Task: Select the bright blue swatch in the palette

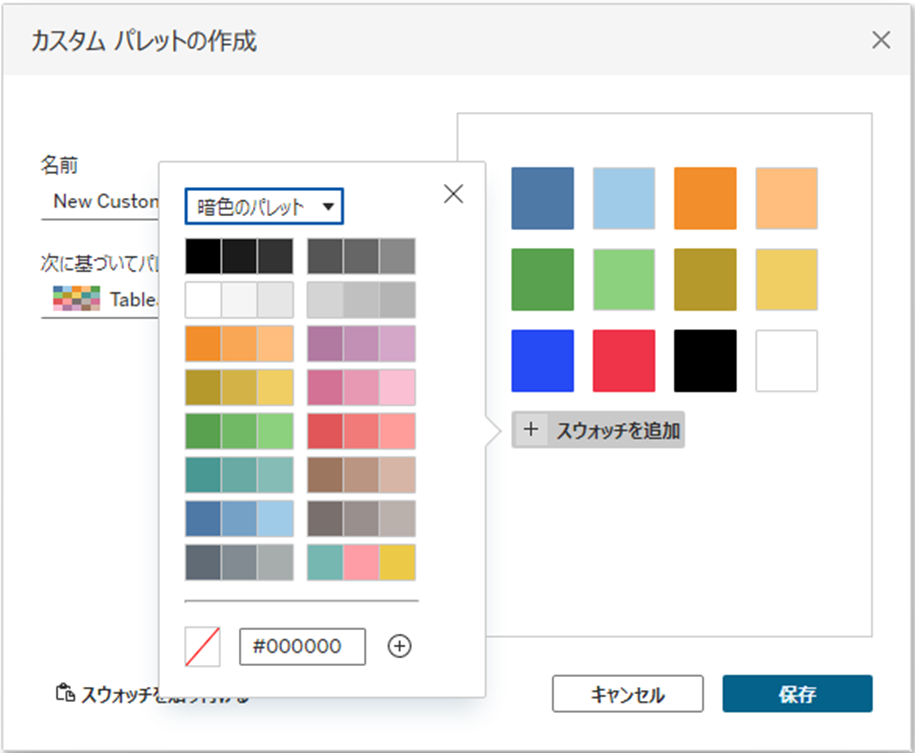Action: (542, 361)
